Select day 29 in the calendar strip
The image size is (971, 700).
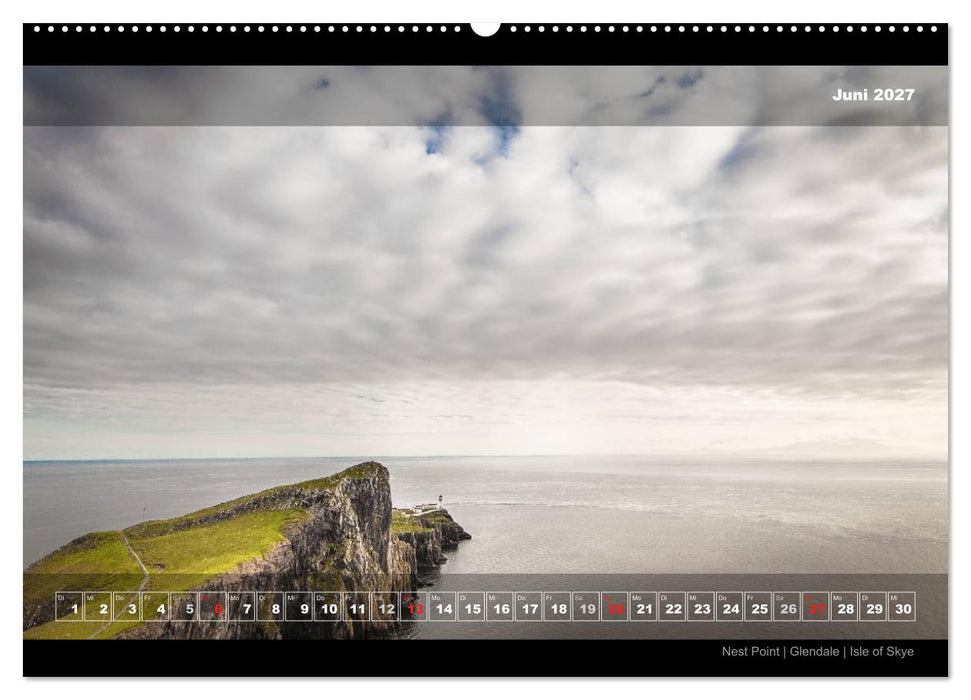874,606
